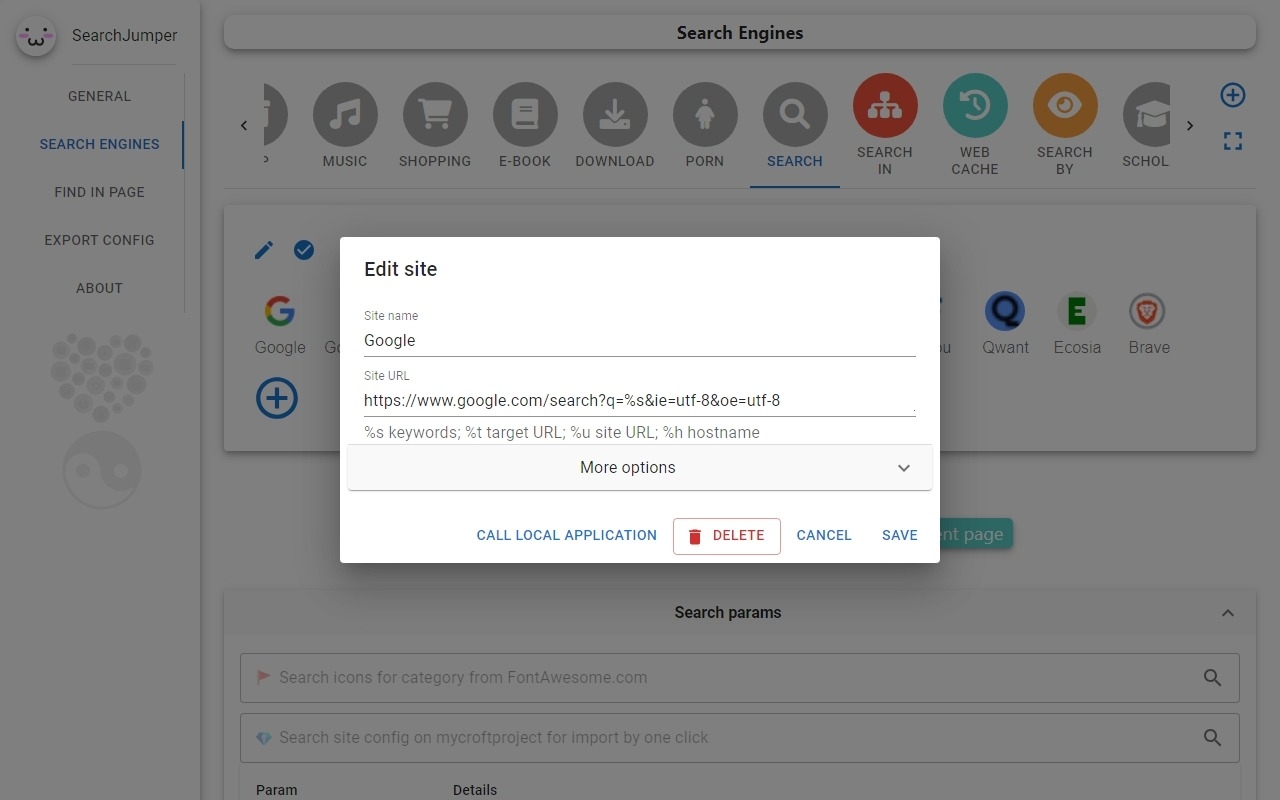Image resolution: width=1280 pixels, height=800 pixels.
Task: Open the Web Cache category icon
Action: click(975, 106)
